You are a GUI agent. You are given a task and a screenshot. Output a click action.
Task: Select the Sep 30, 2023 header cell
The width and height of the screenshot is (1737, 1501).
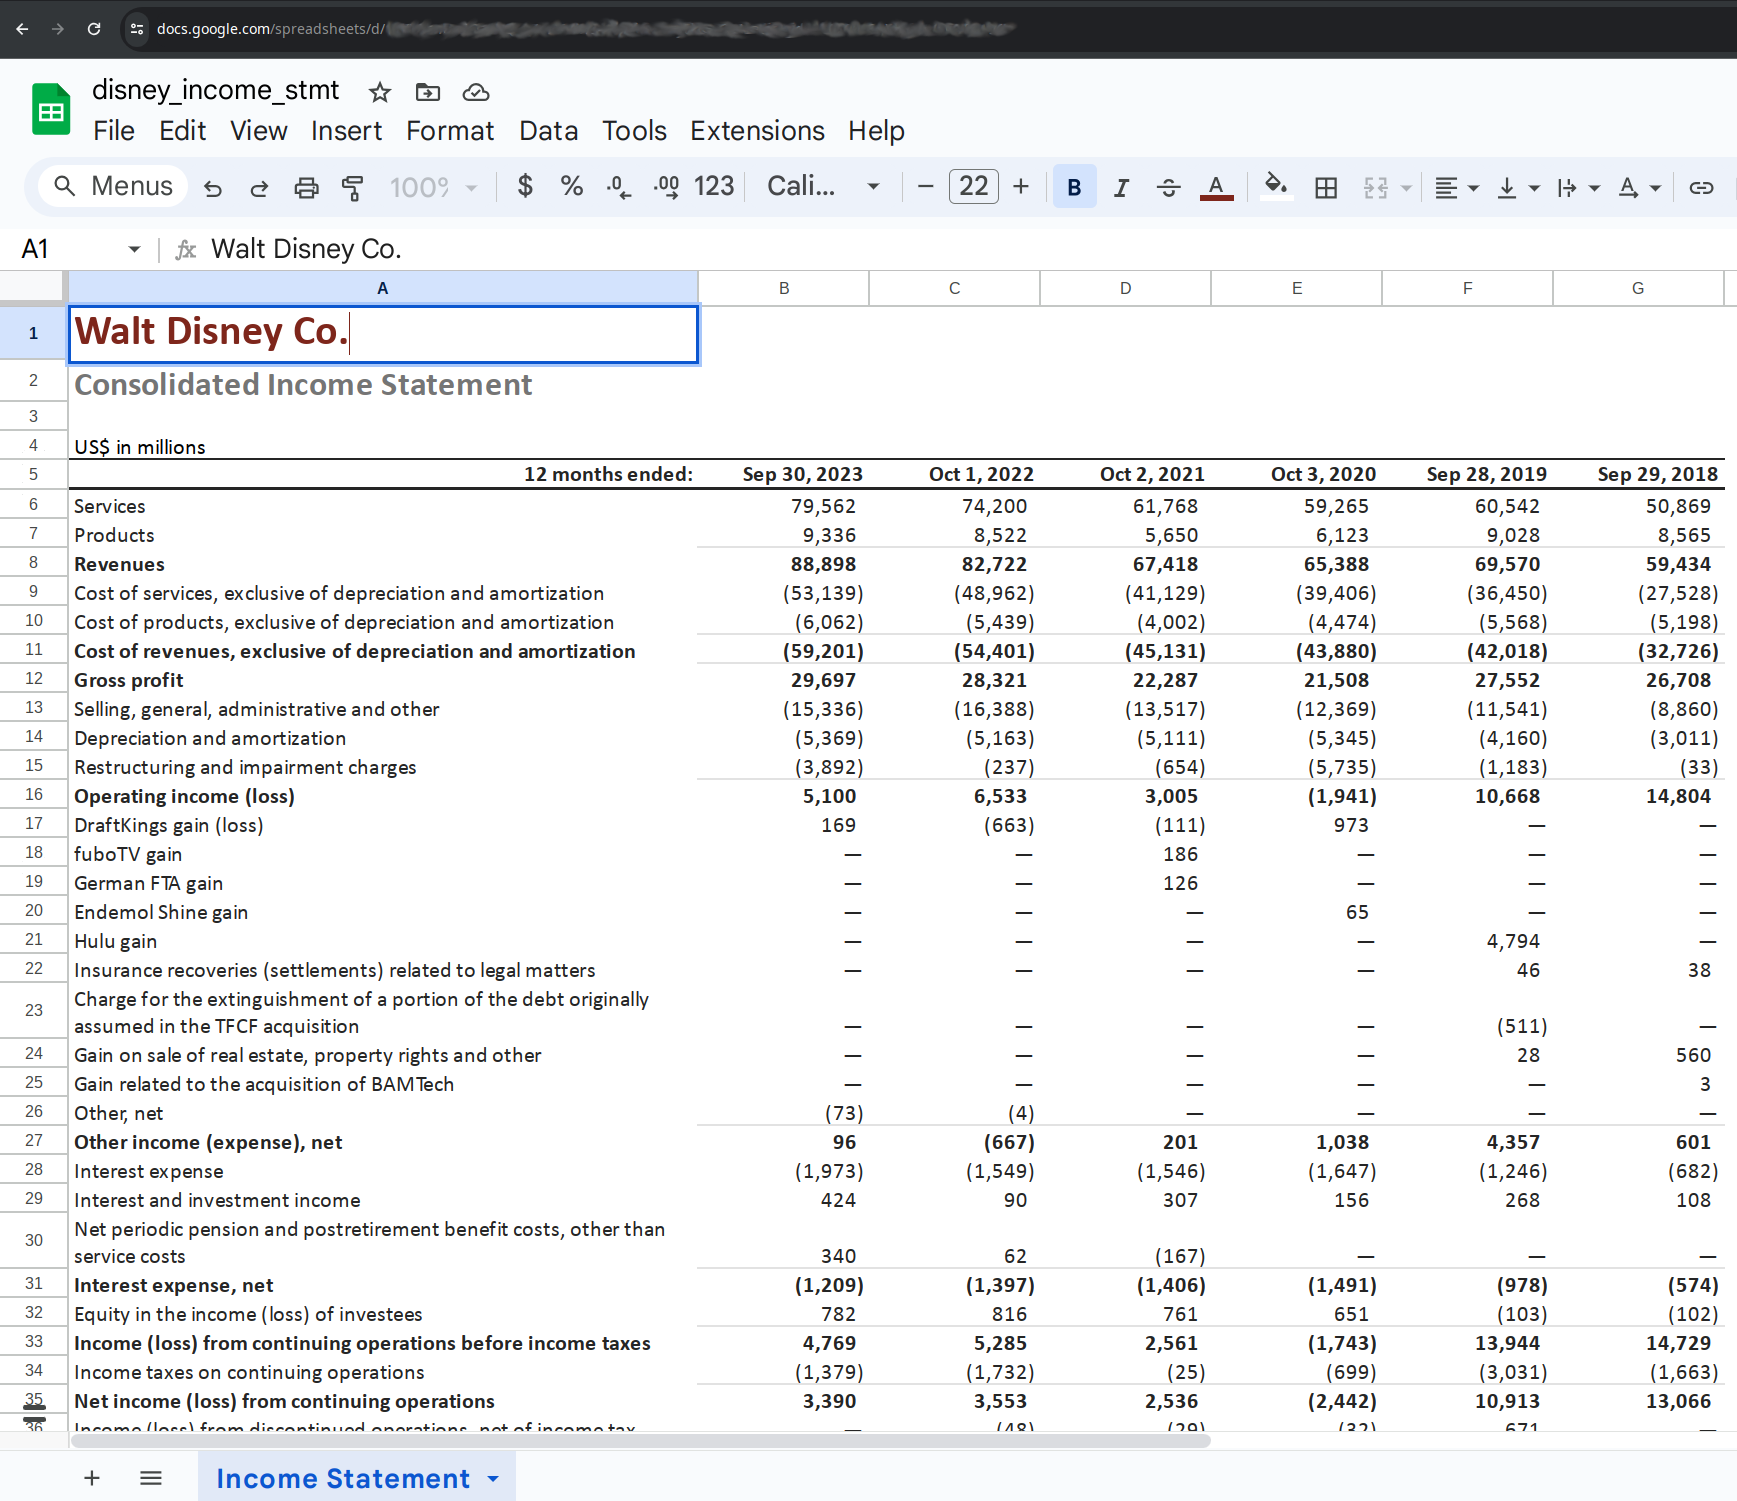pos(784,474)
